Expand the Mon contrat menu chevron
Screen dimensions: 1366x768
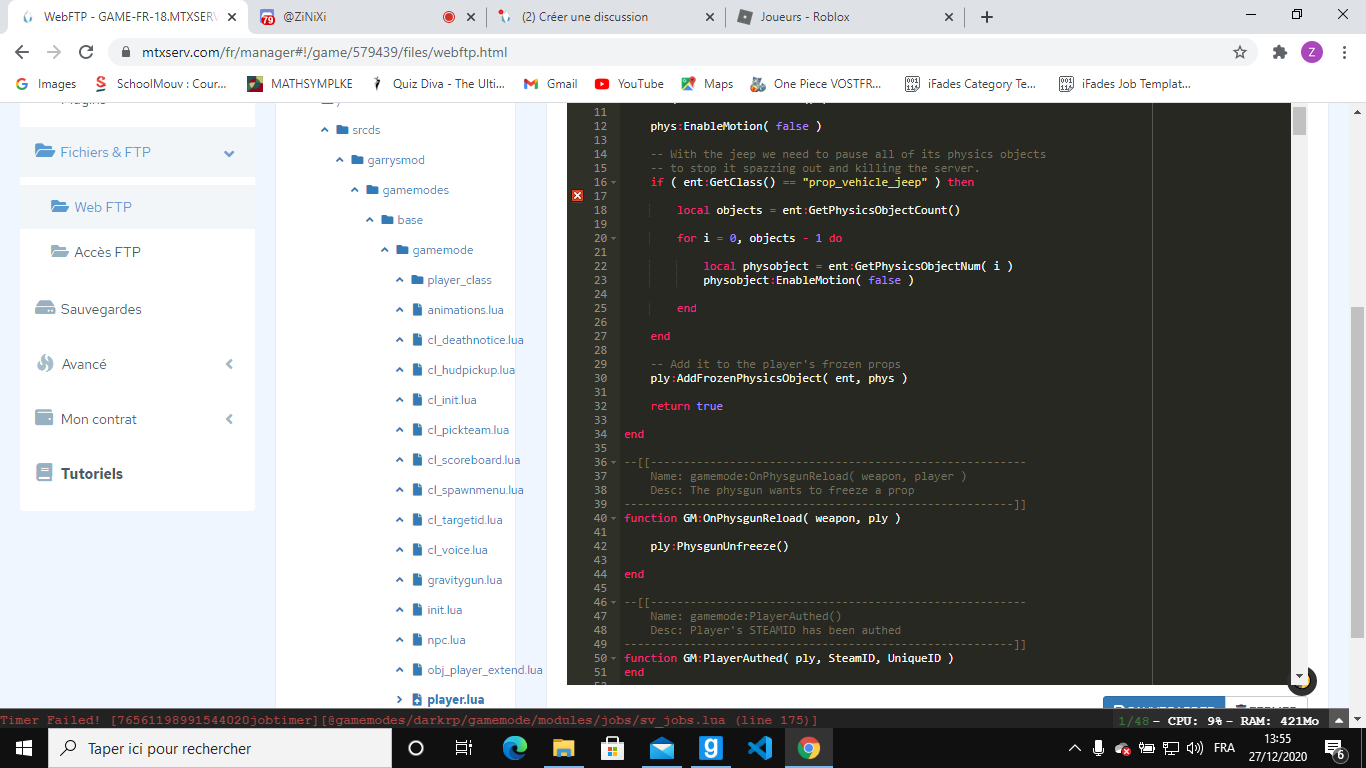pyautogui.click(x=229, y=419)
